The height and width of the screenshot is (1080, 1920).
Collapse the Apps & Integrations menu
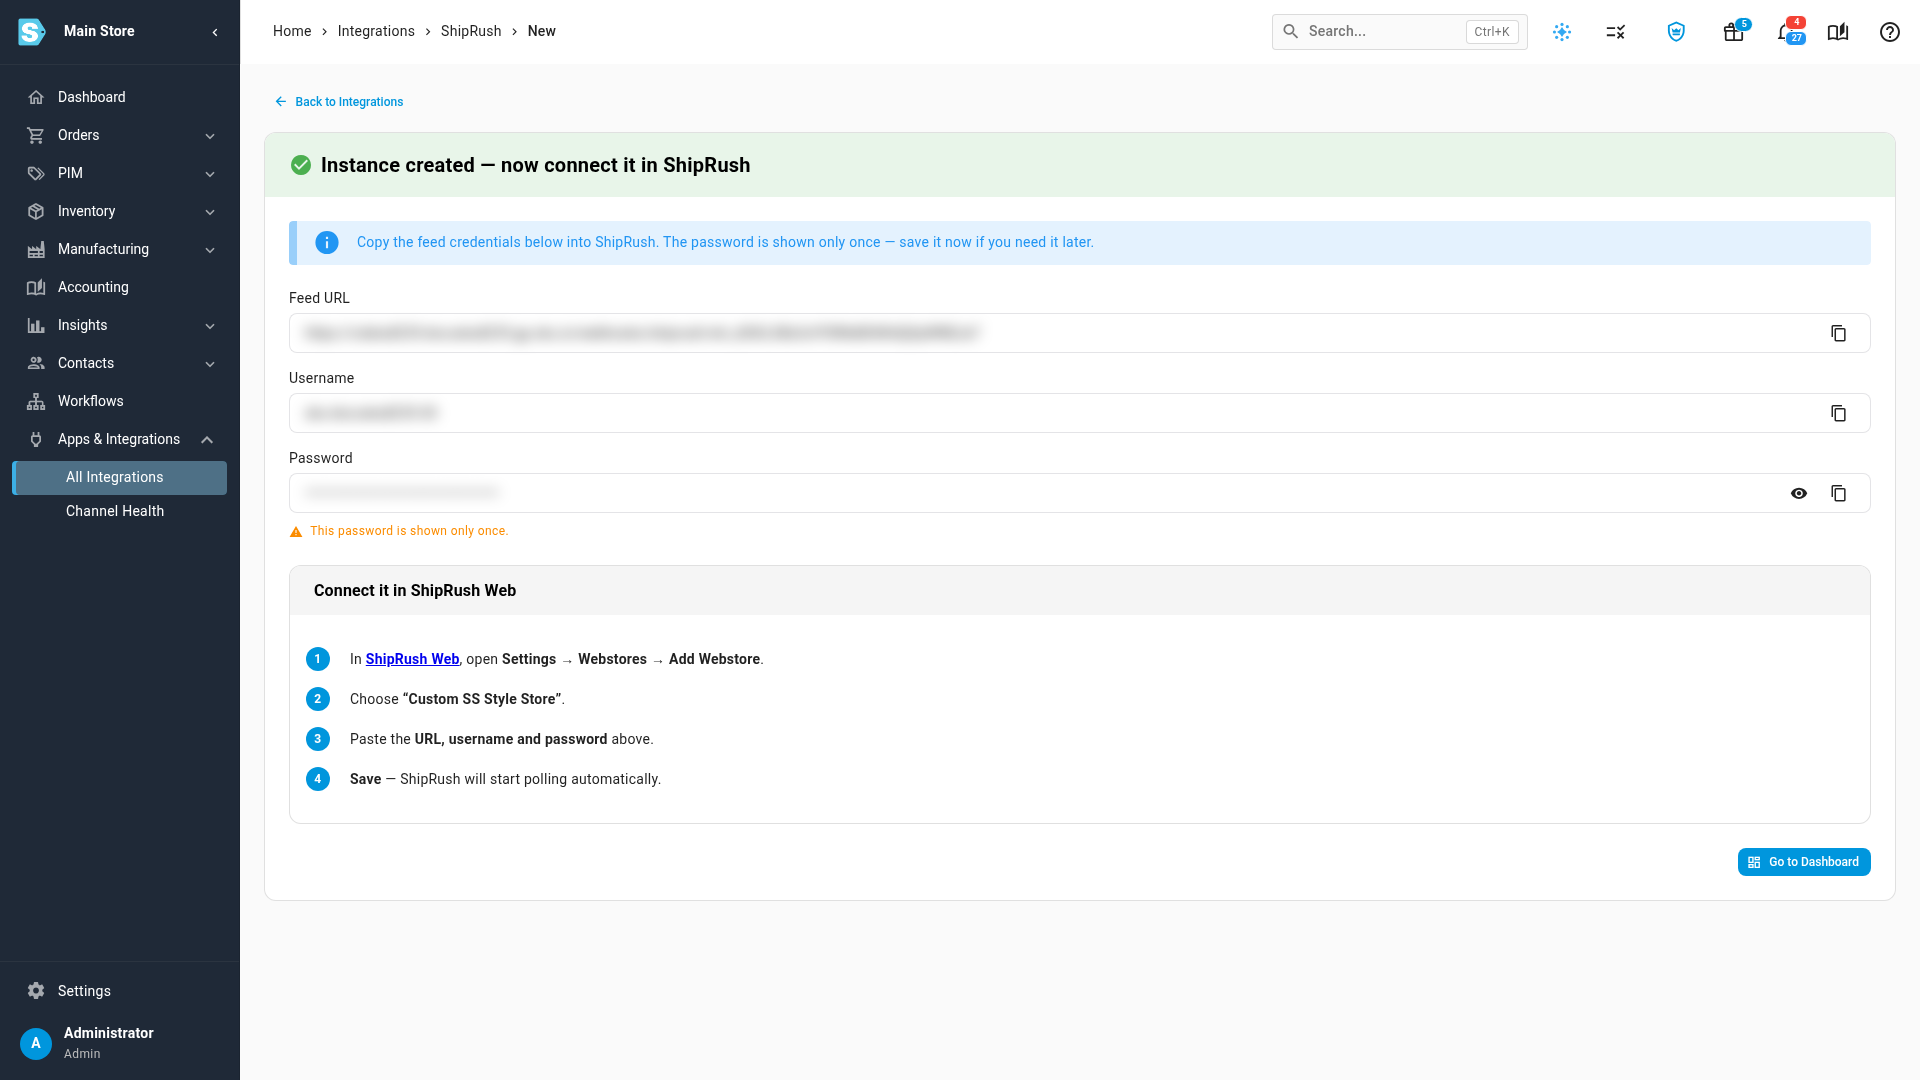tap(120, 439)
